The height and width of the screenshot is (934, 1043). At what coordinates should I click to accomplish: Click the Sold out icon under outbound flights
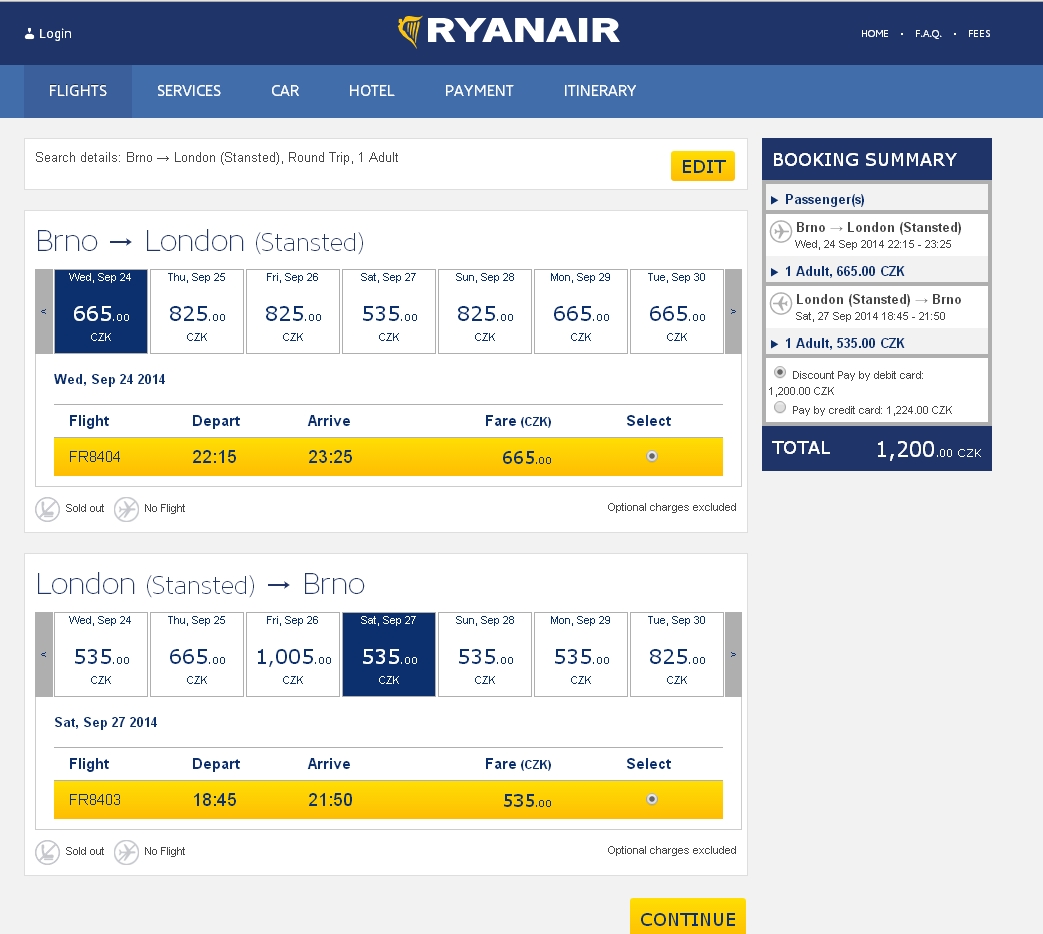47,510
